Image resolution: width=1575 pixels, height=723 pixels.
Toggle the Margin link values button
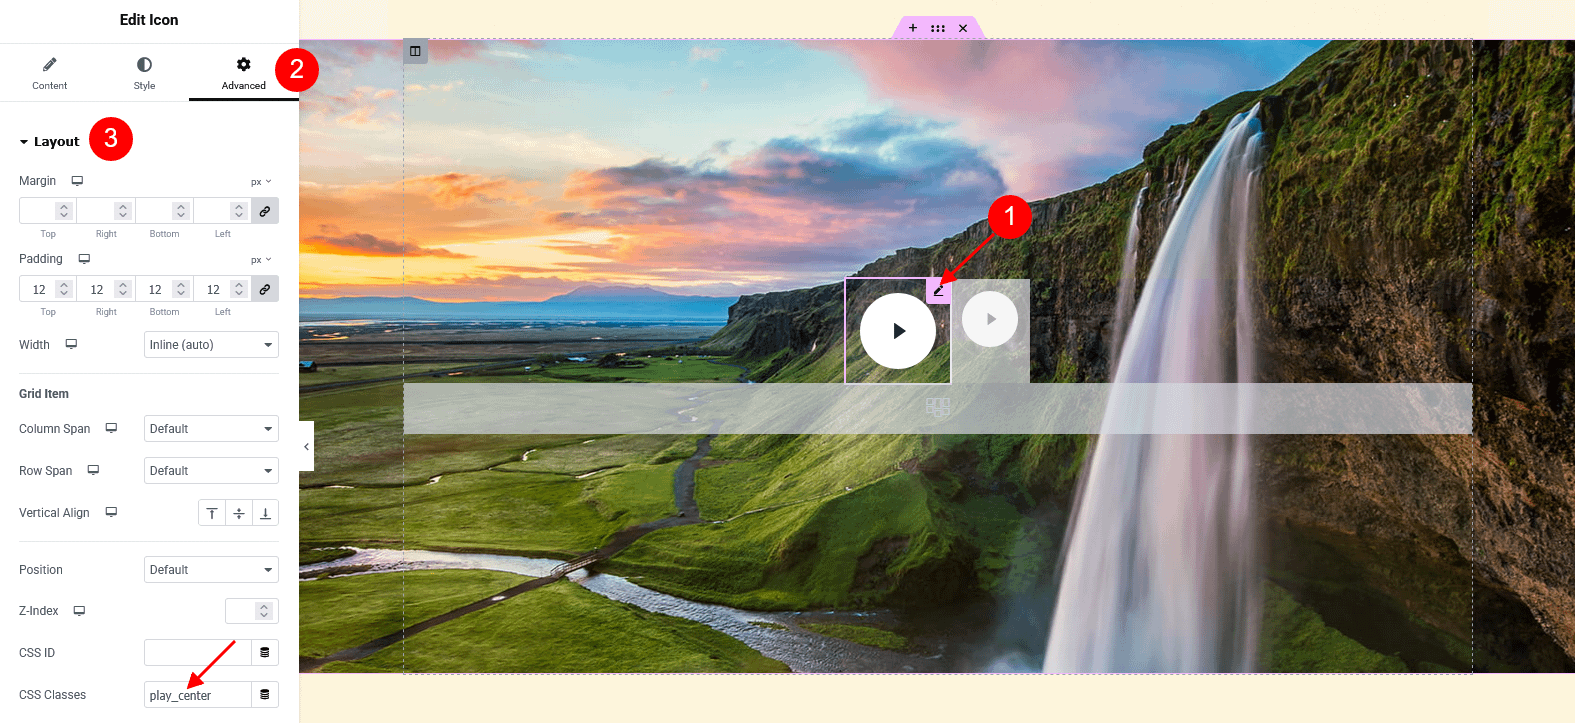click(x=265, y=211)
